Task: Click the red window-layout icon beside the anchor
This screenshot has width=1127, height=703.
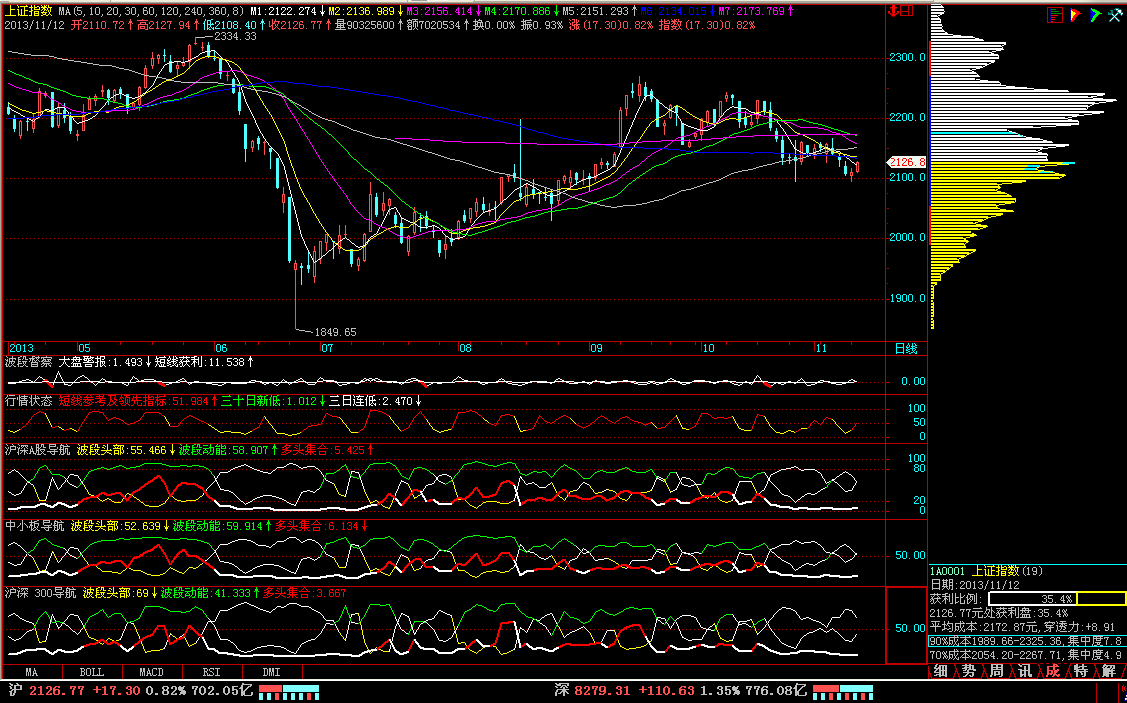Action: pos(906,11)
